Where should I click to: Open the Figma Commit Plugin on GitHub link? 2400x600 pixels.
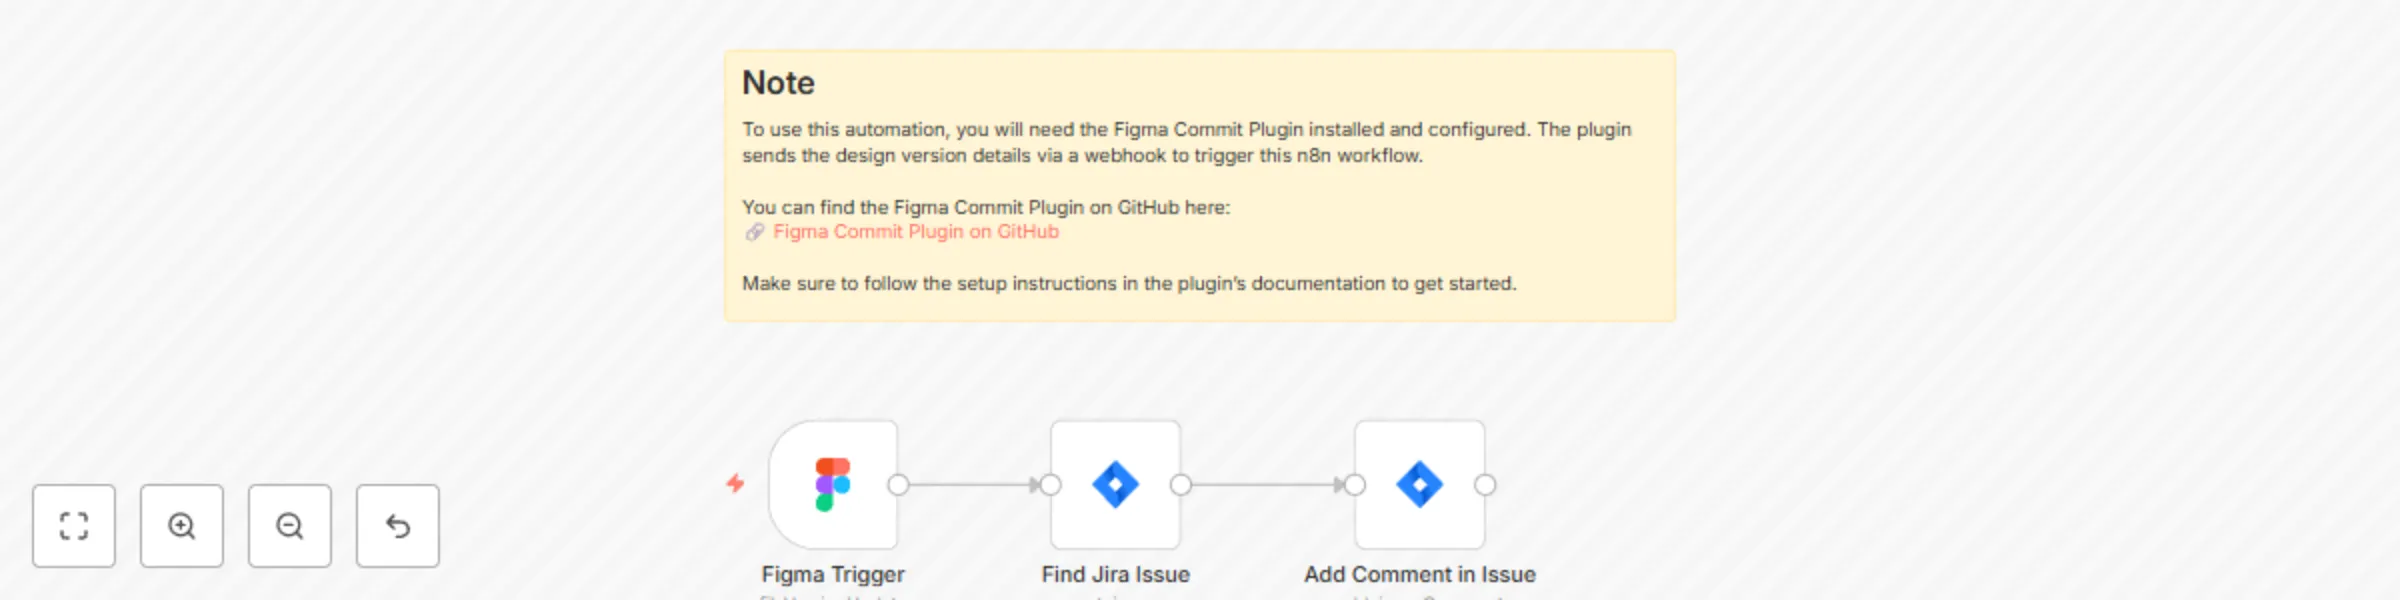pyautogui.click(x=916, y=231)
